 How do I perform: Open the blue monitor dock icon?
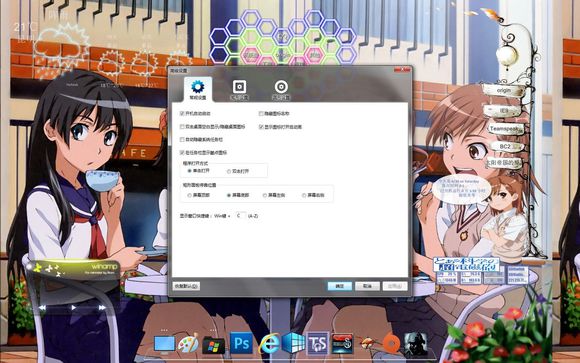coord(164,344)
